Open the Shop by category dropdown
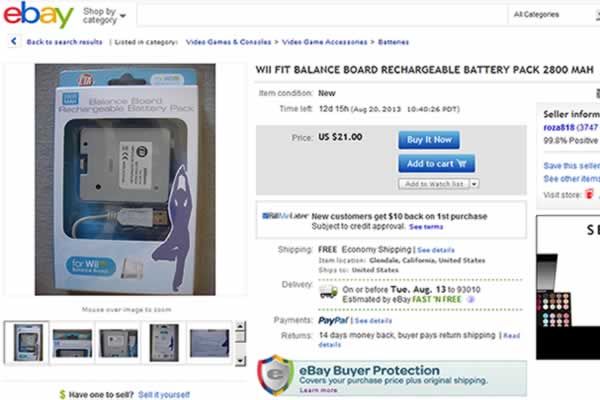This screenshot has width=600, height=400. pos(104,16)
